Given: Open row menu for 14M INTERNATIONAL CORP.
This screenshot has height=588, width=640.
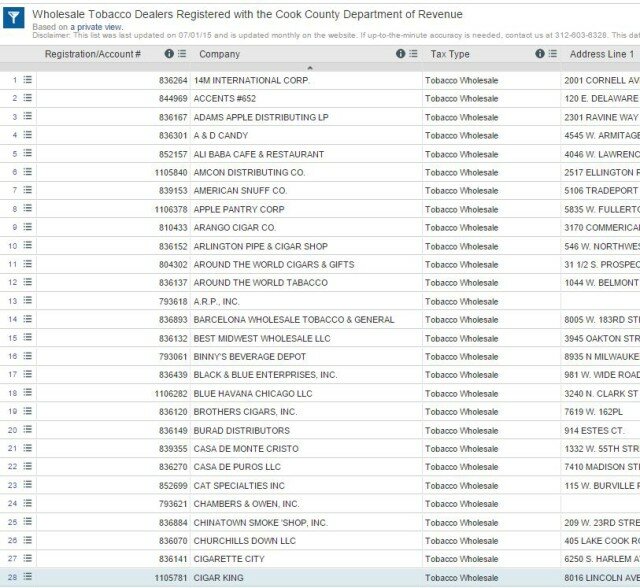Looking at the screenshot, I should point(27,80).
